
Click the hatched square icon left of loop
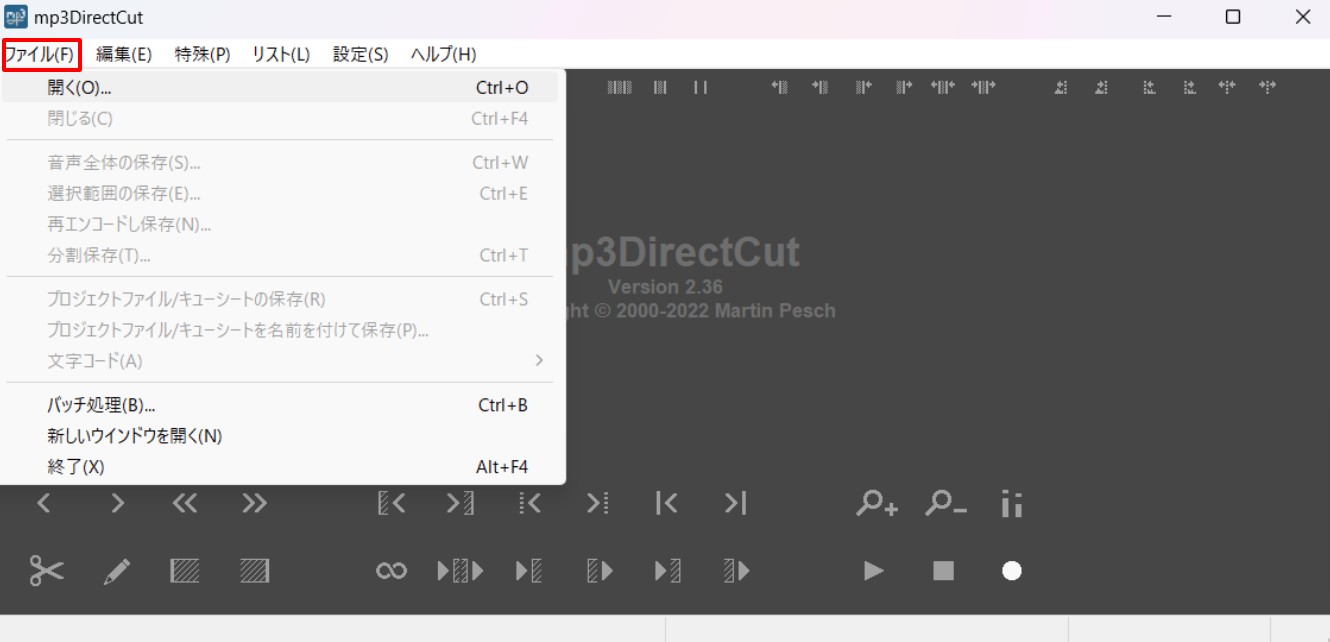(x=255, y=571)
